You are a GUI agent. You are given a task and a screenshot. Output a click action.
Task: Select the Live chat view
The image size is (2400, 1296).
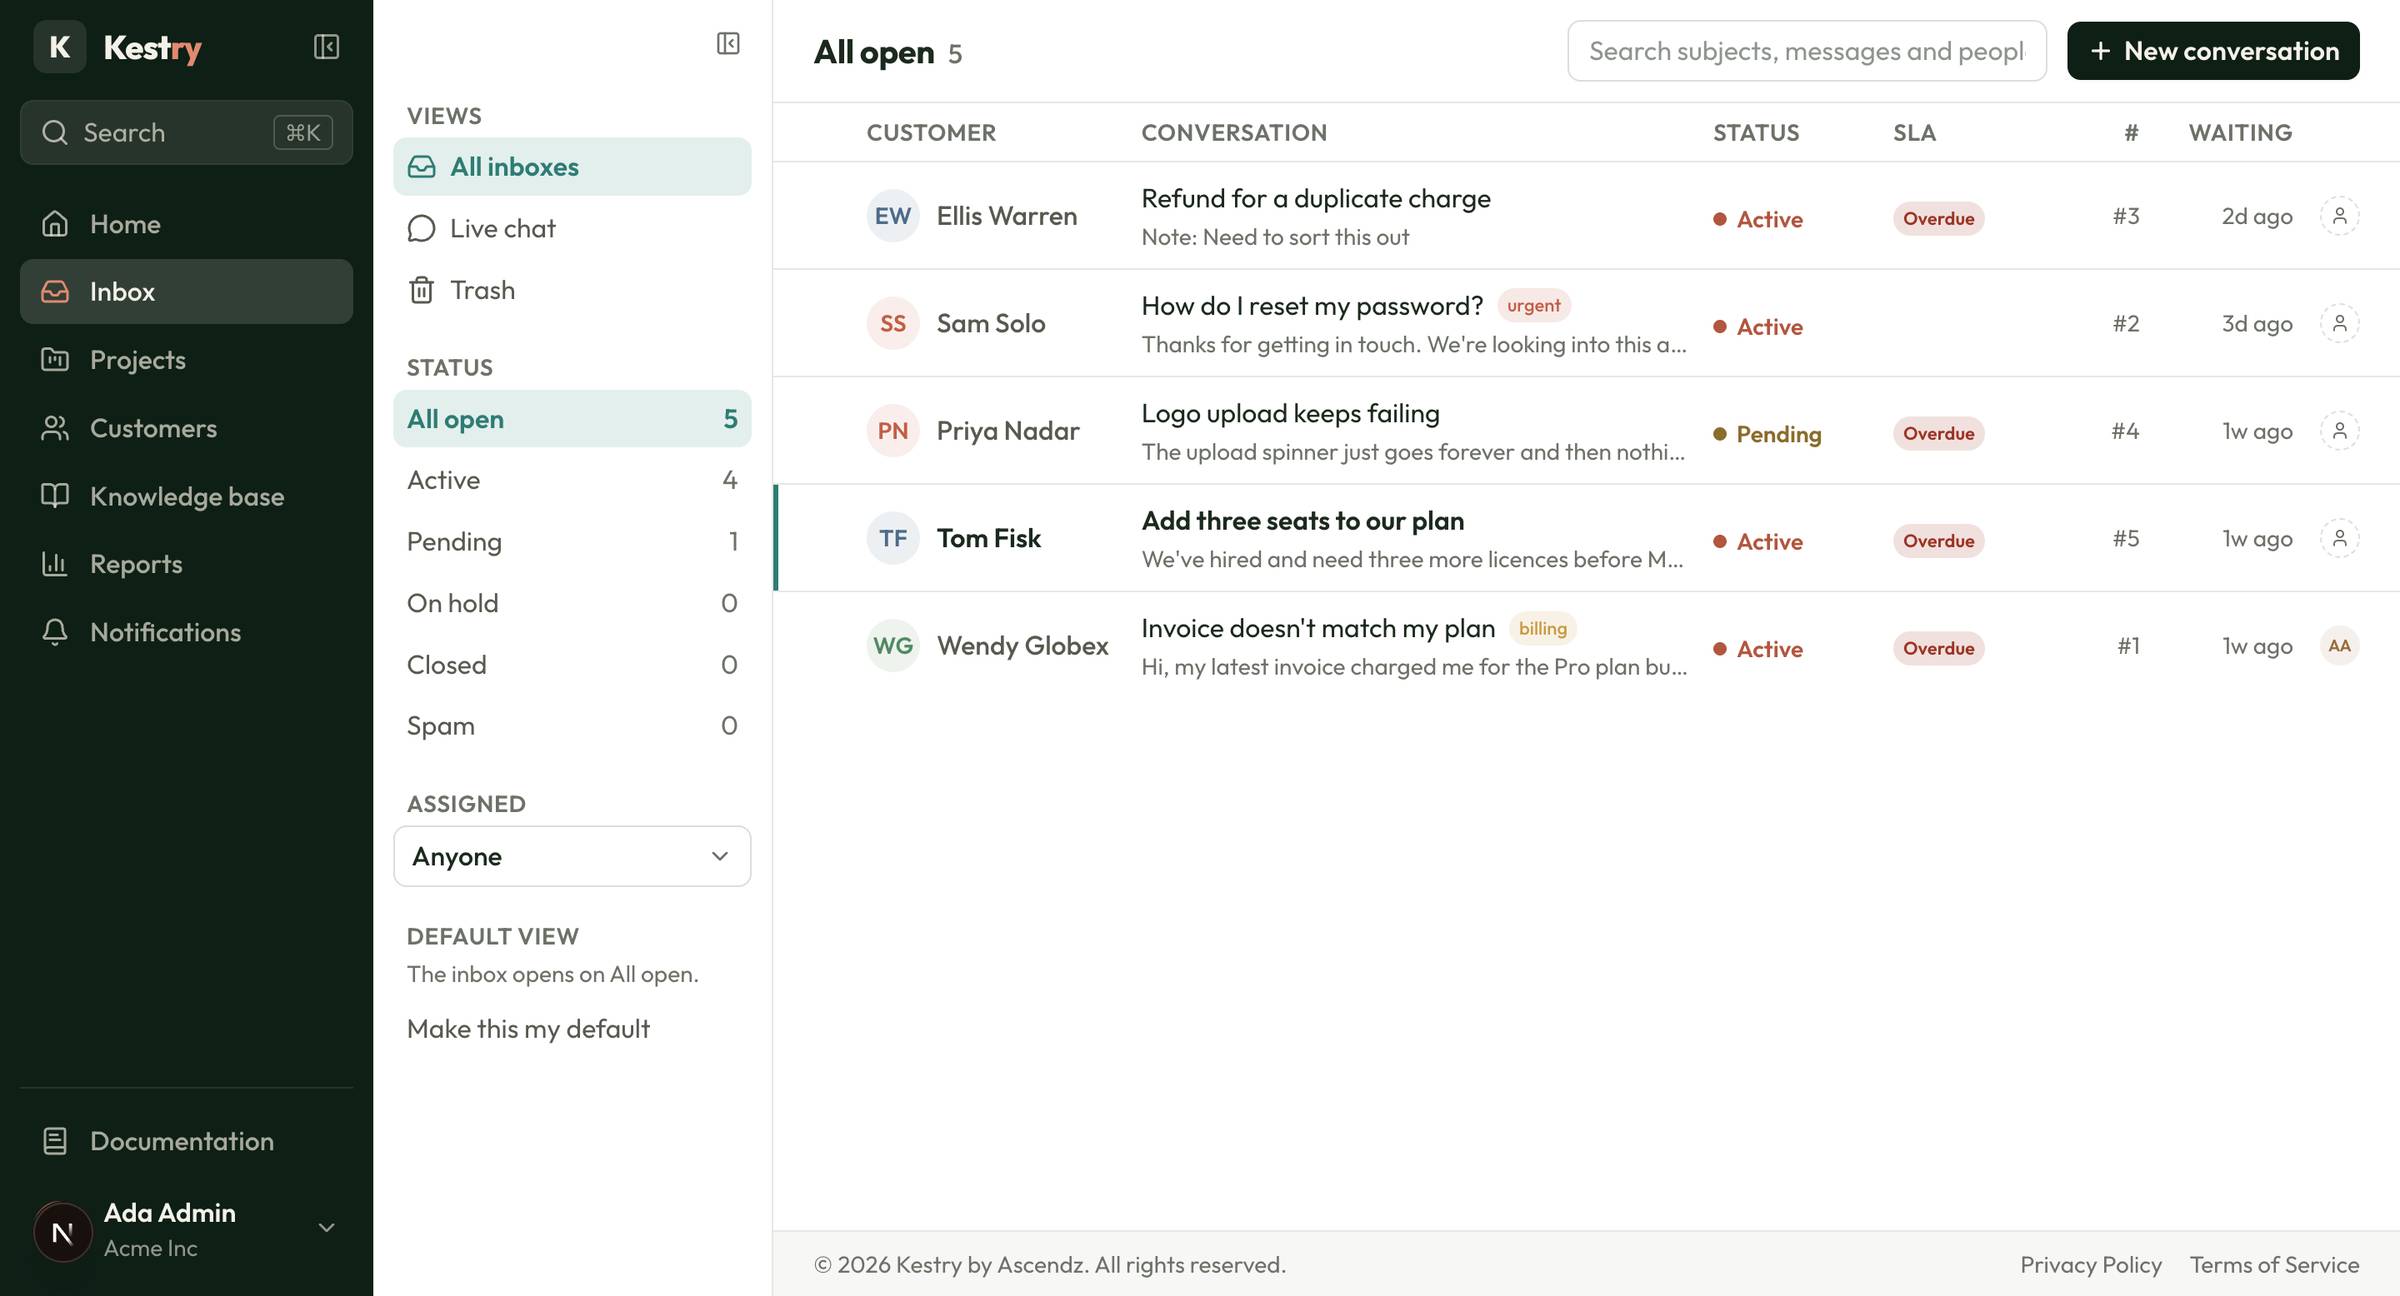[x=572, y=229]
